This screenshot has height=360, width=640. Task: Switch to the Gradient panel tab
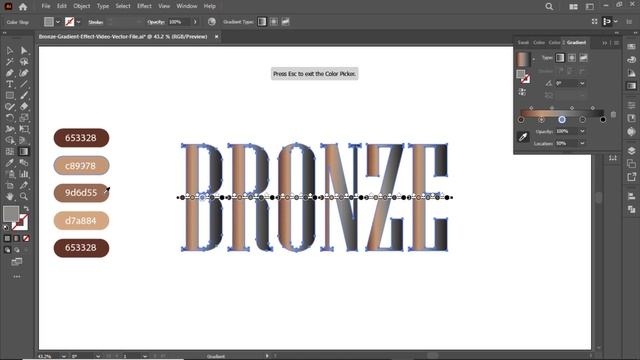pos(576,42)
